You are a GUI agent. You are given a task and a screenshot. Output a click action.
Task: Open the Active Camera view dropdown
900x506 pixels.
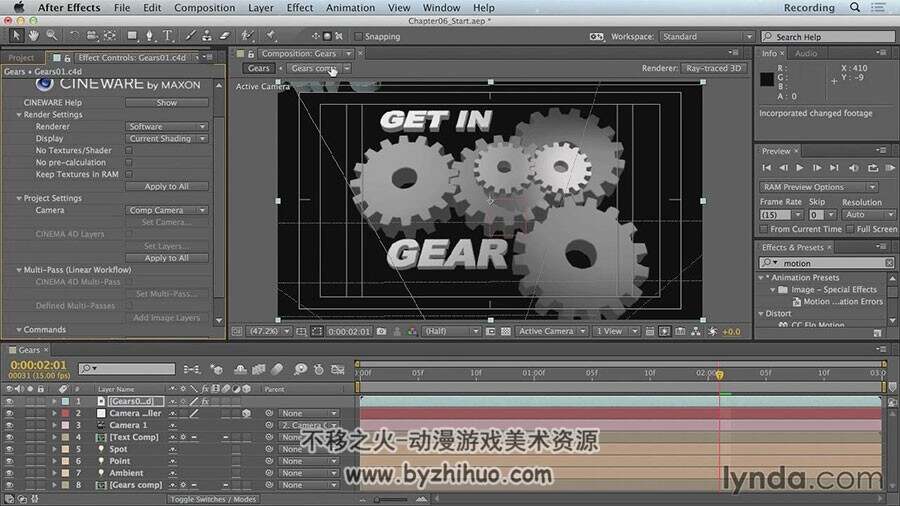(552, 332)
